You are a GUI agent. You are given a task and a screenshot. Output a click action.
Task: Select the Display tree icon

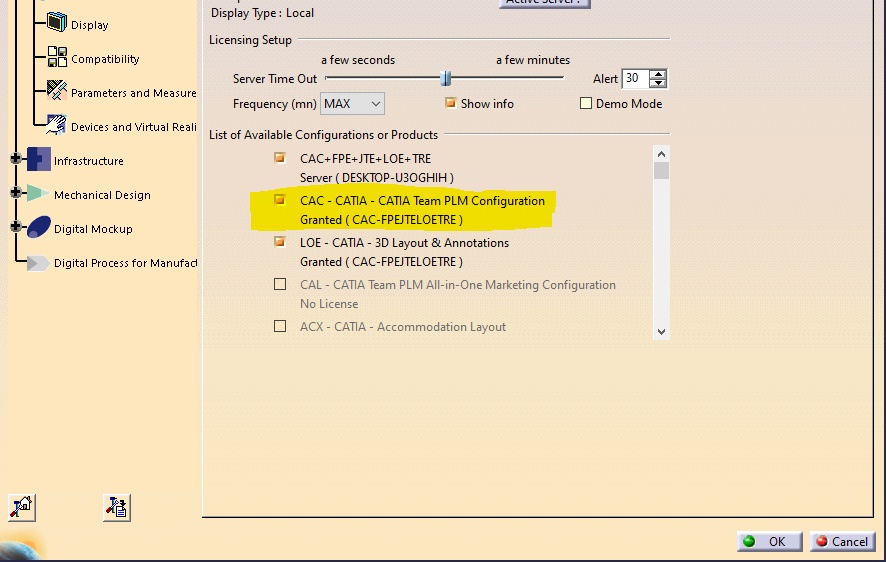57,23
